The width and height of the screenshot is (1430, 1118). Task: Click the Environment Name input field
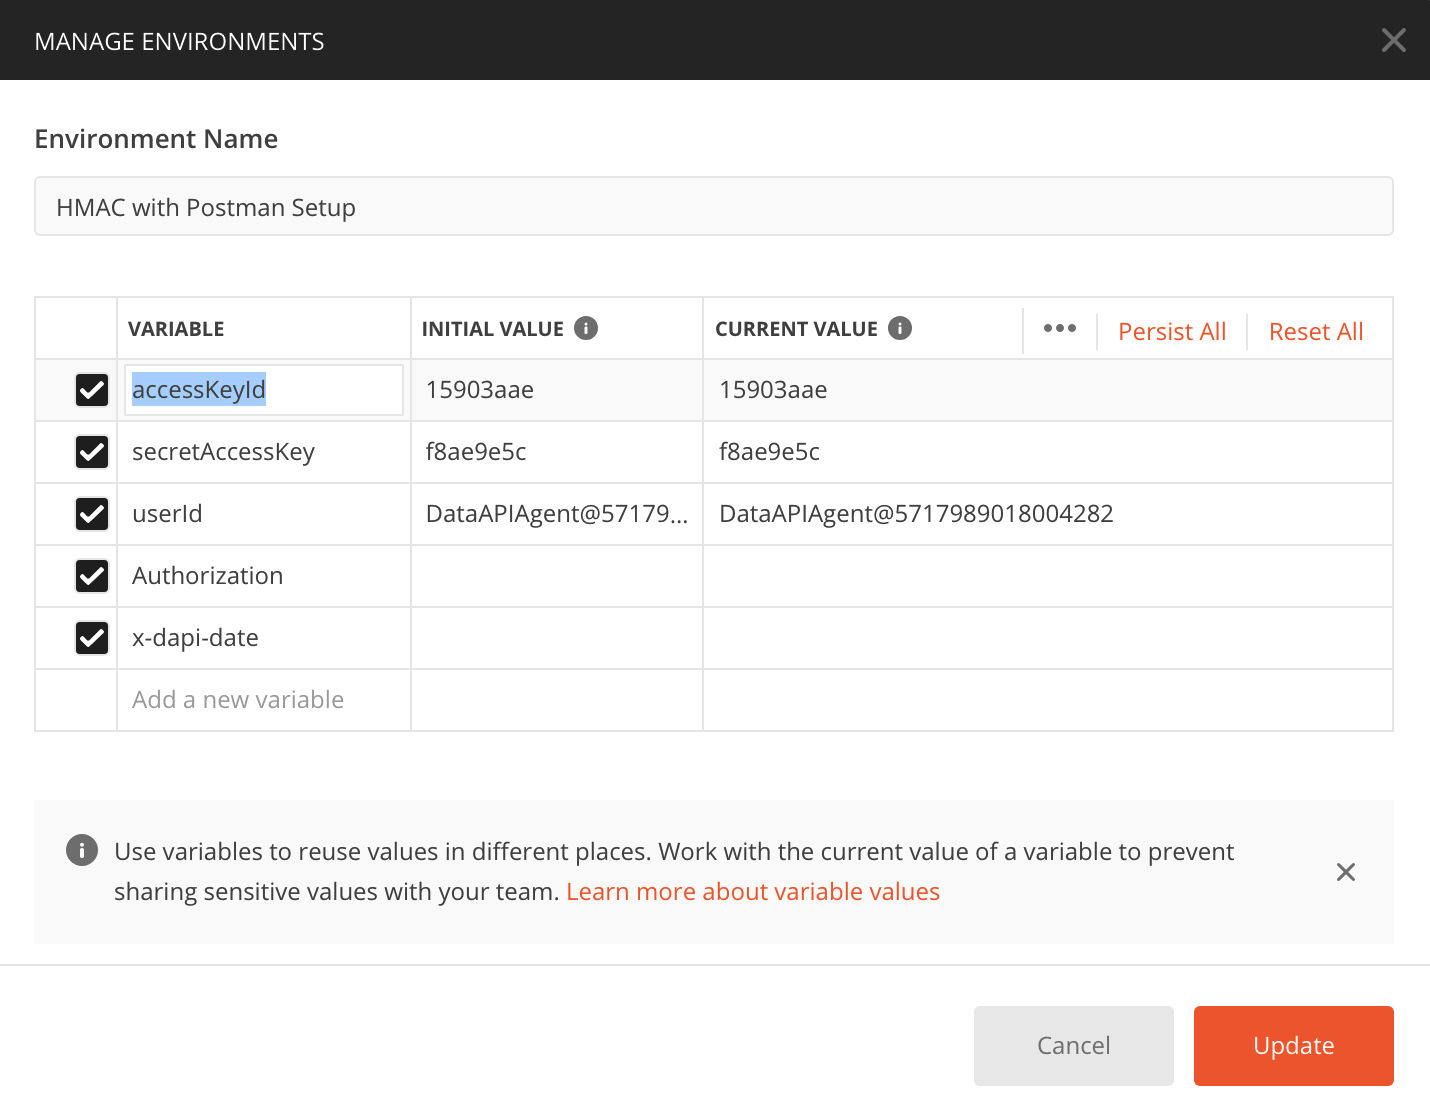click(713, 206)
